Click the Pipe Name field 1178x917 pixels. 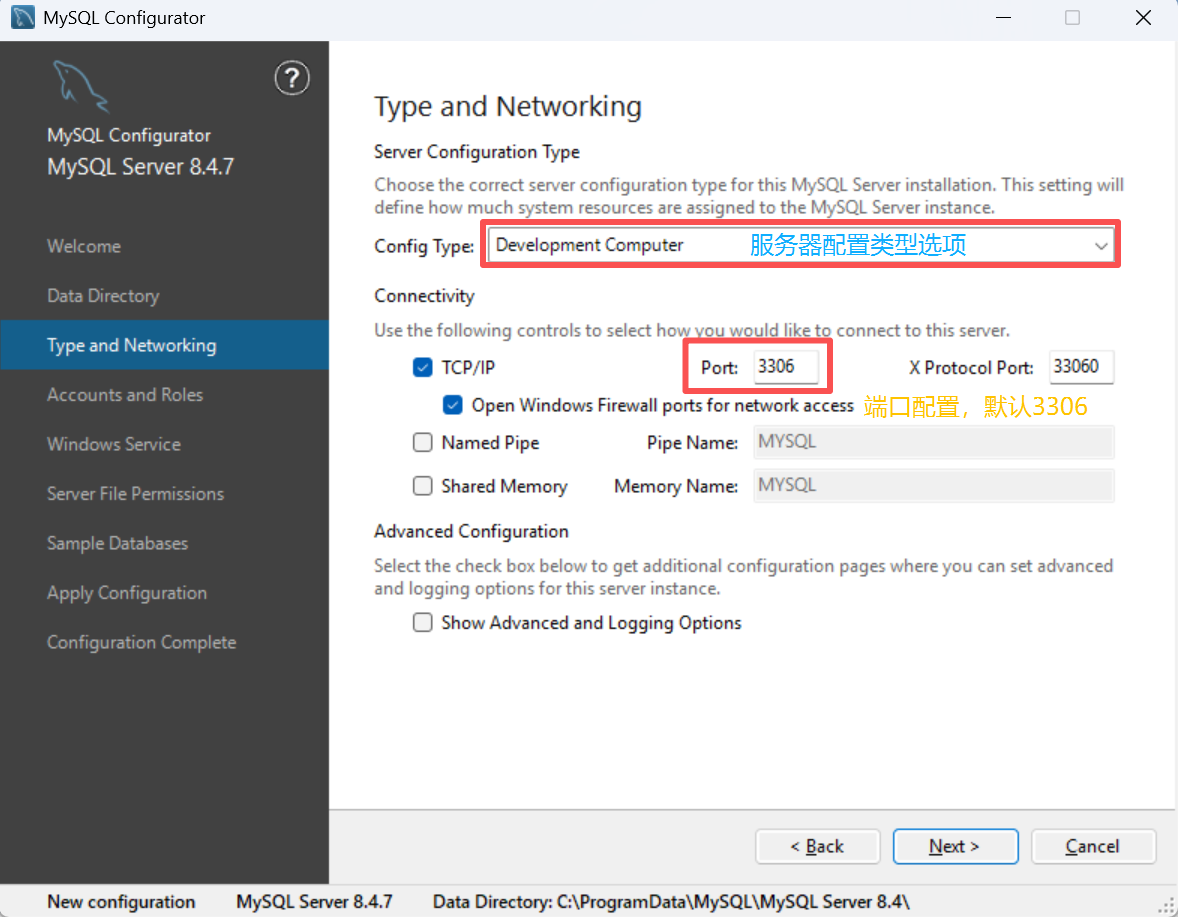click(x=934, y=442)
